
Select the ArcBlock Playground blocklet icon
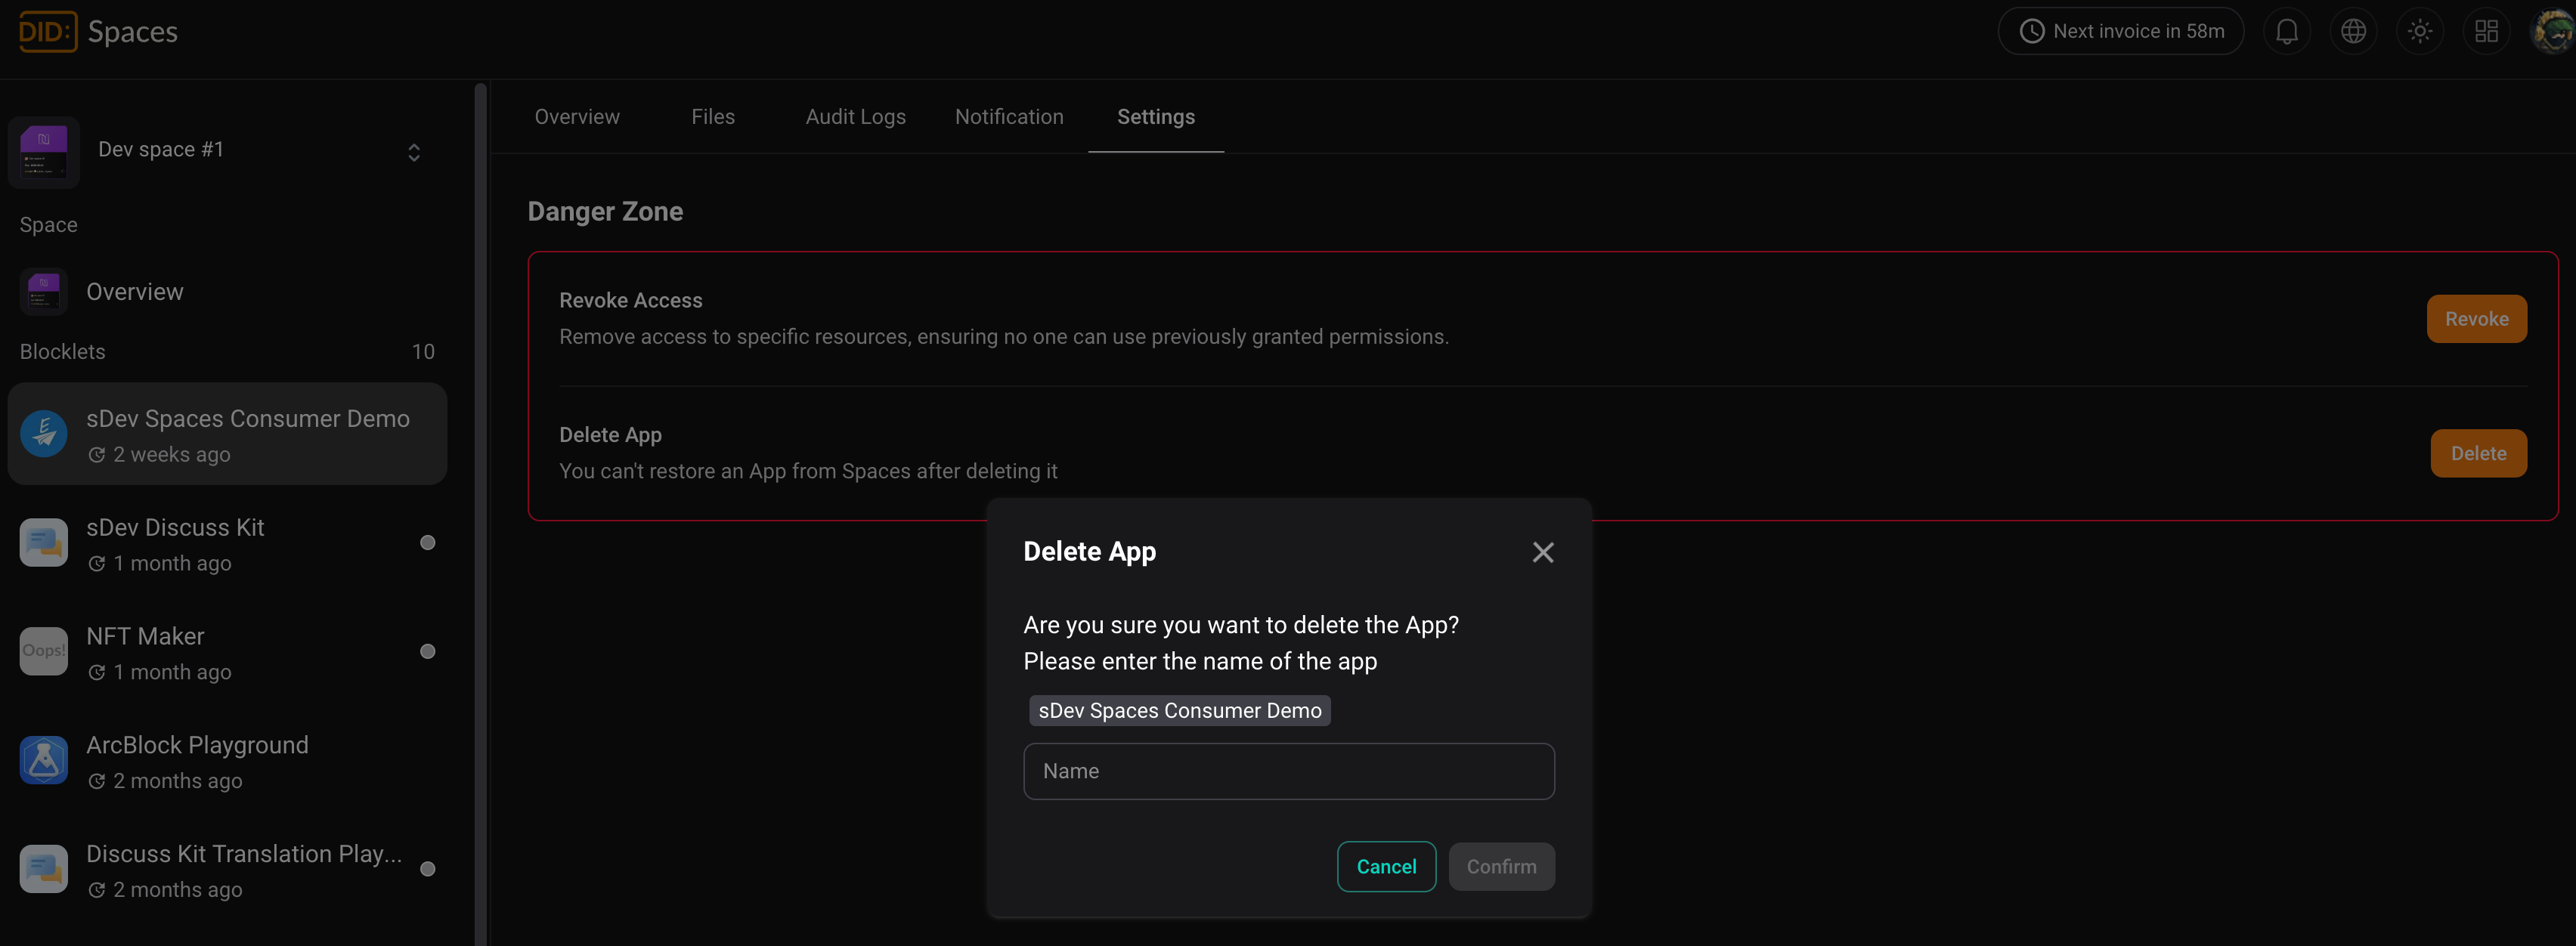(44, 761)
